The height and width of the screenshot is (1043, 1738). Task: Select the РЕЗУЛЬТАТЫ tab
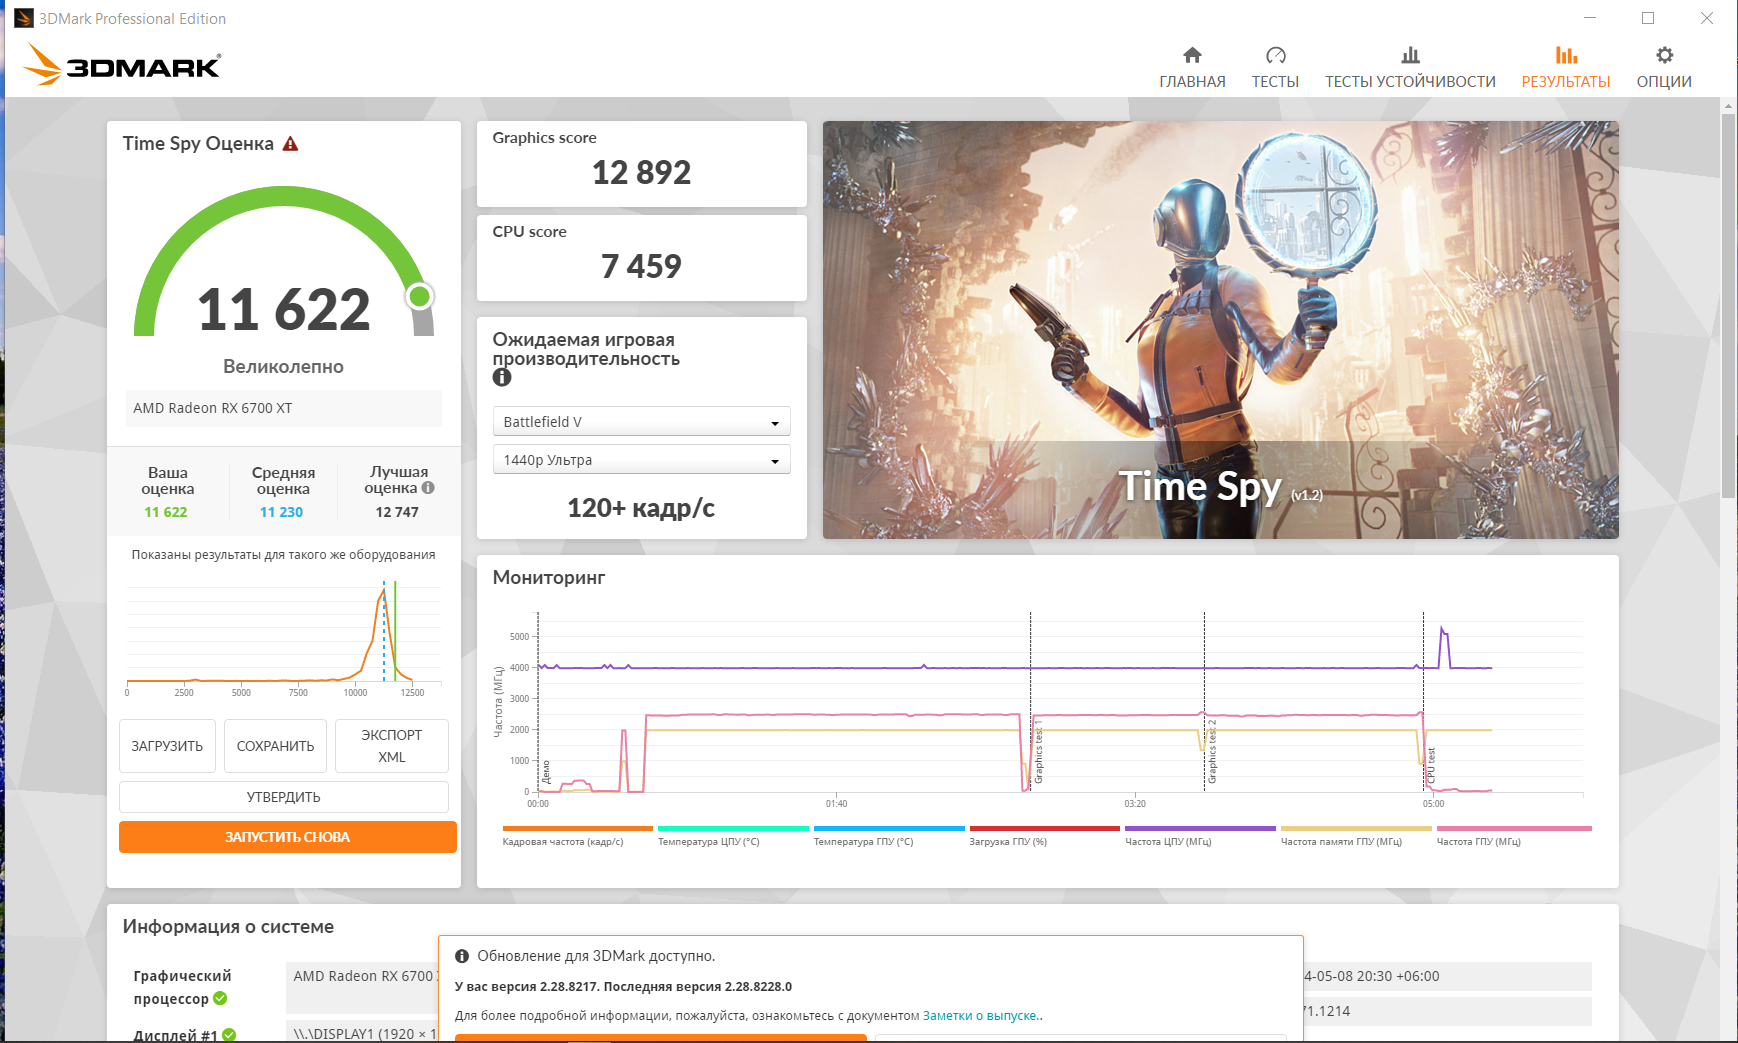1566,68
